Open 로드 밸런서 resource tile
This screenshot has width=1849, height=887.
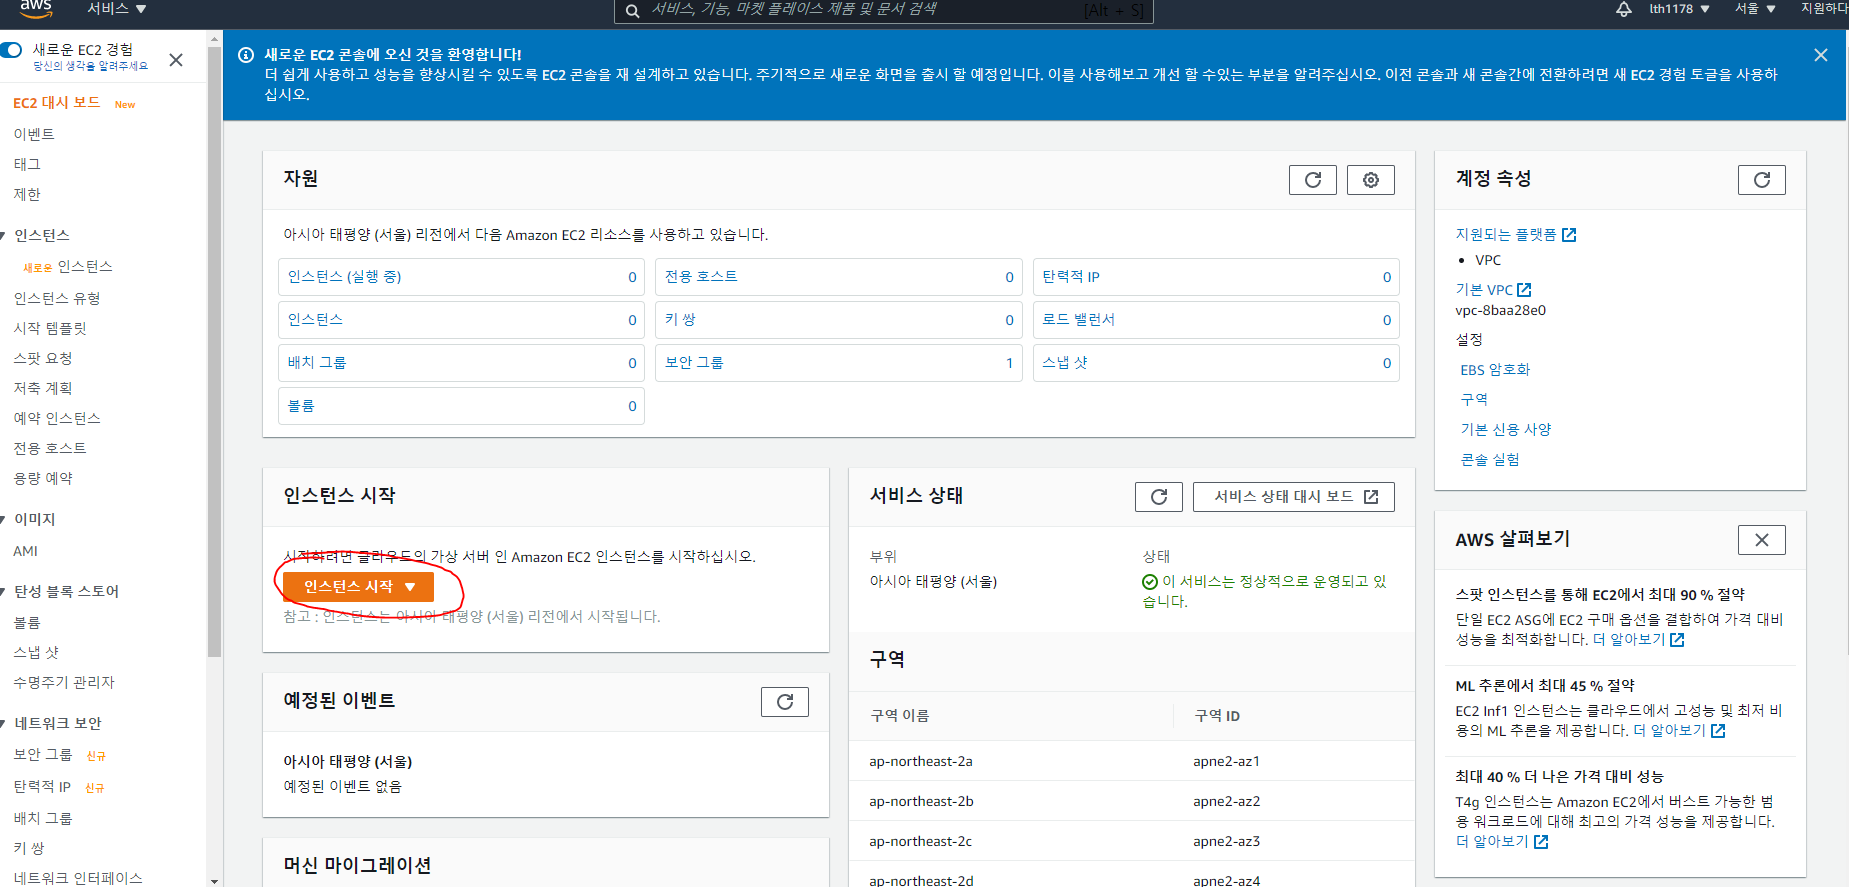click(1216, 320)
